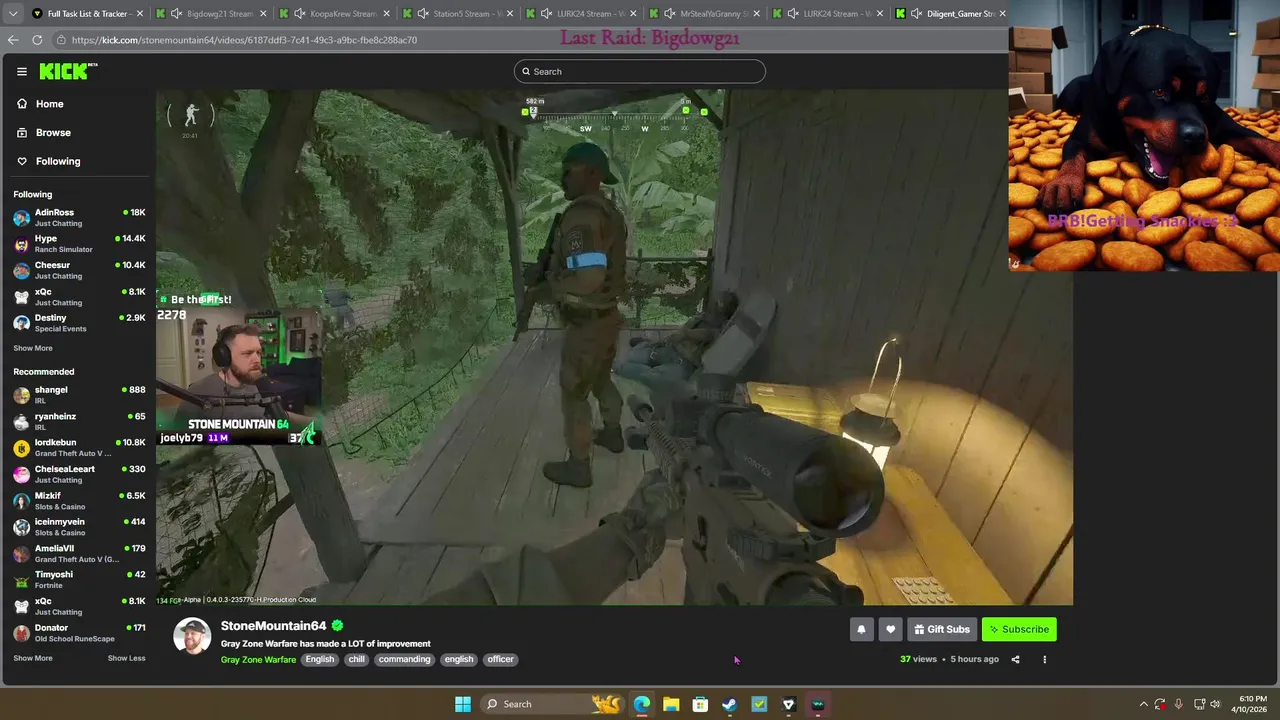Click the Gift Subs button

click(x=941, y=629)
